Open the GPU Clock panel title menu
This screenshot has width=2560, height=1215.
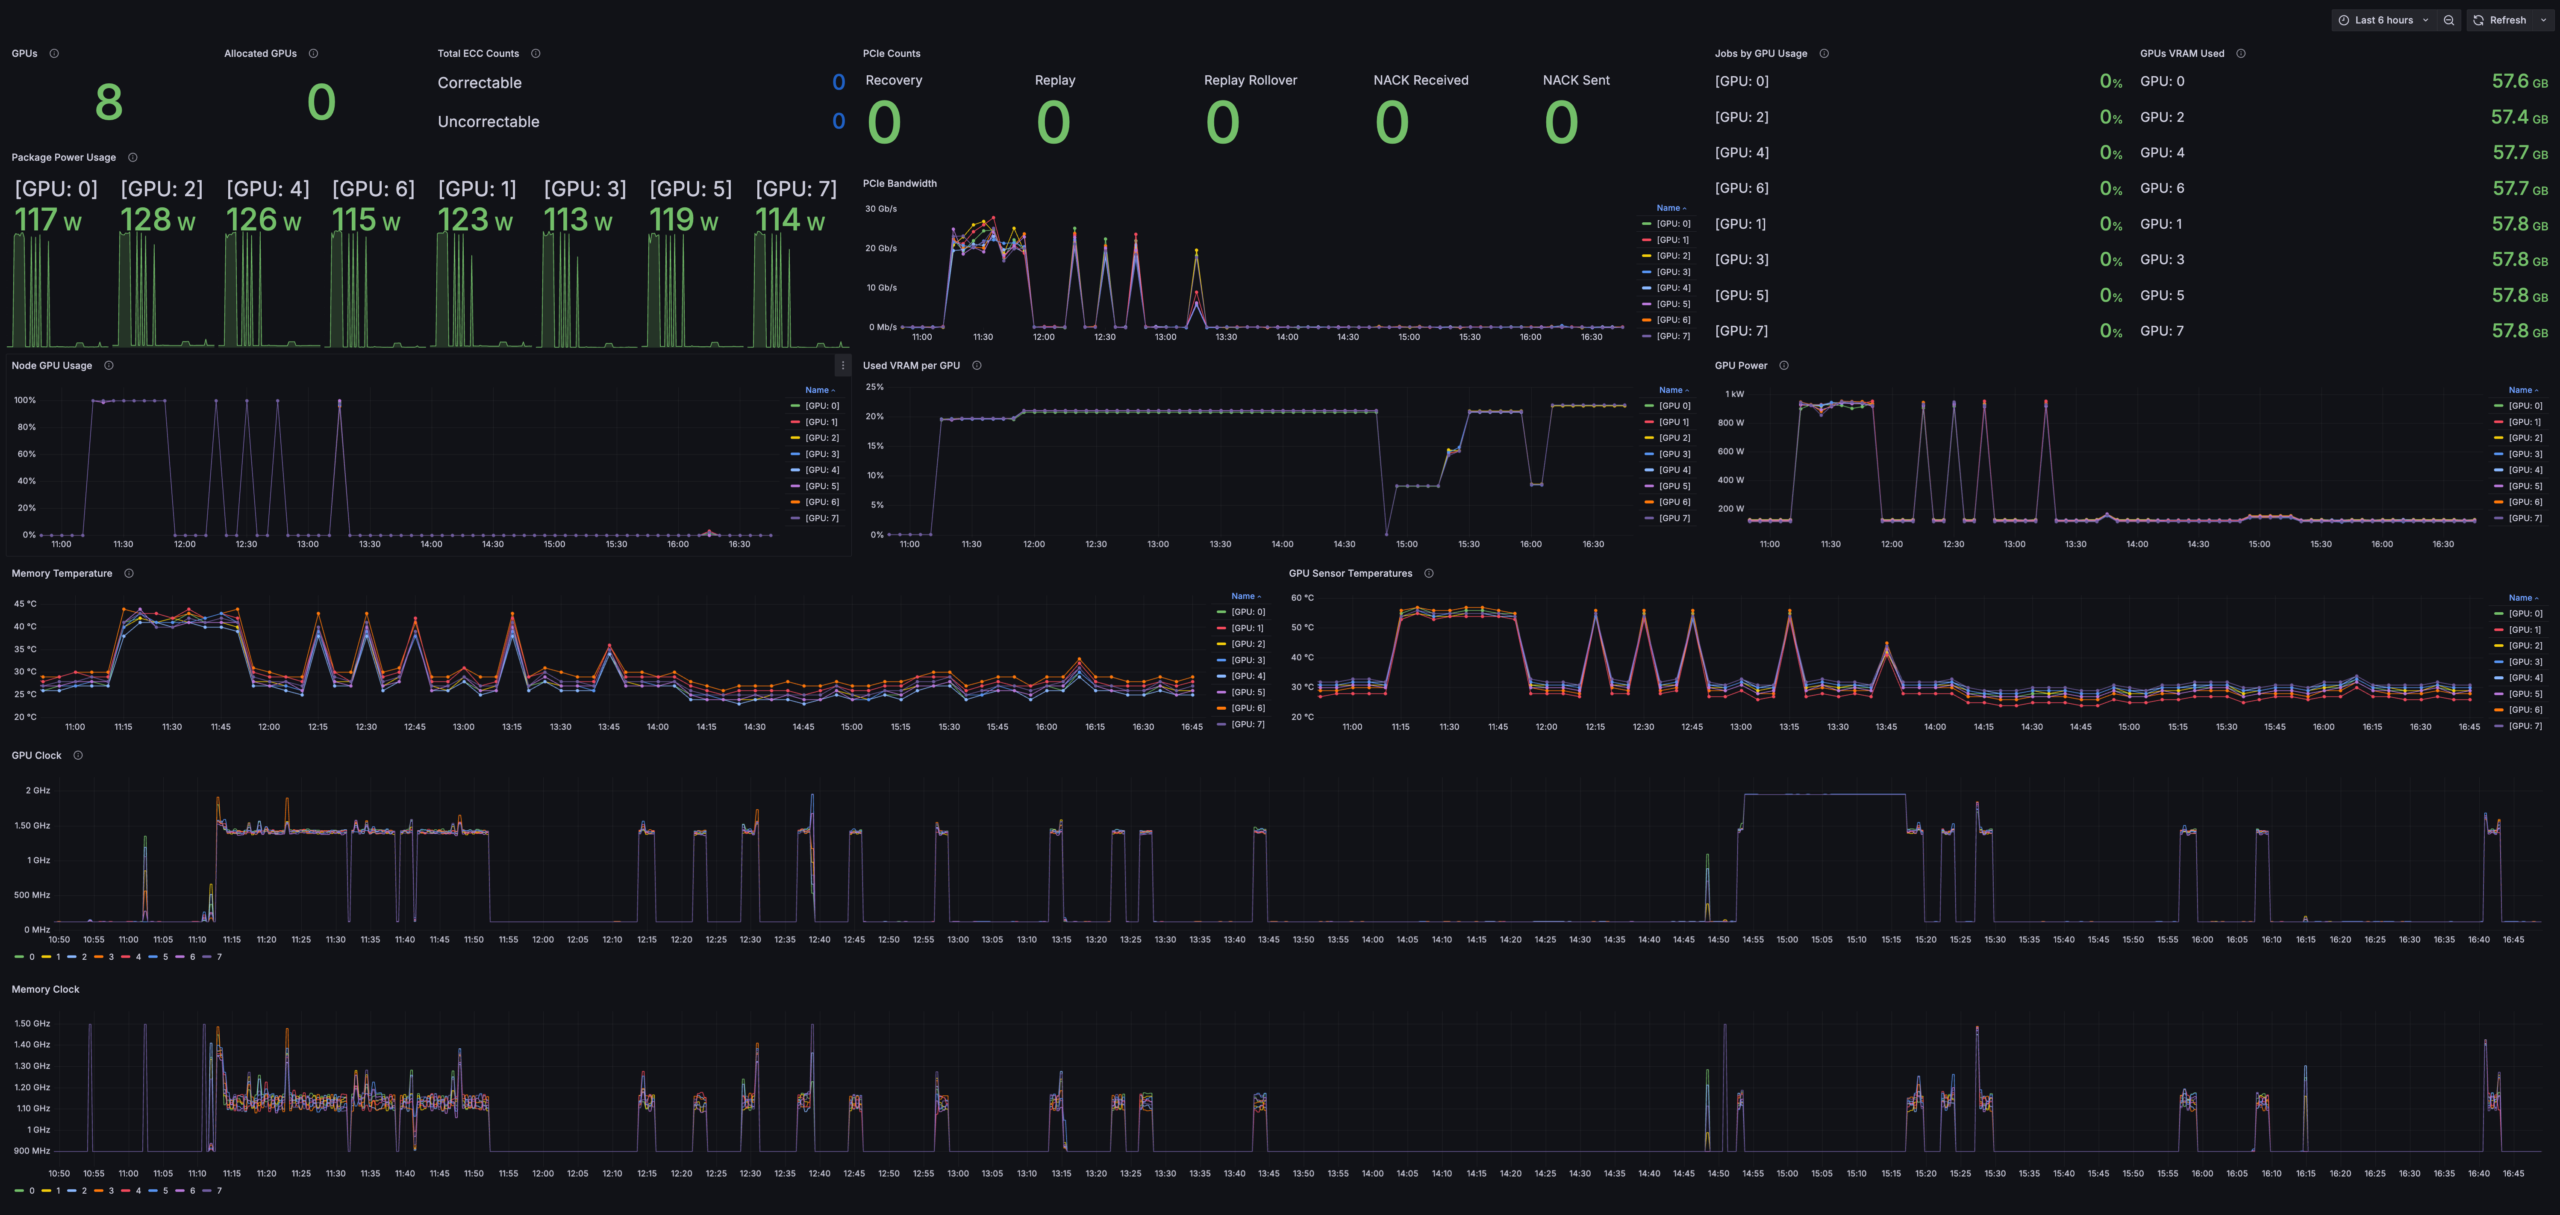click(x=36, y=756)
